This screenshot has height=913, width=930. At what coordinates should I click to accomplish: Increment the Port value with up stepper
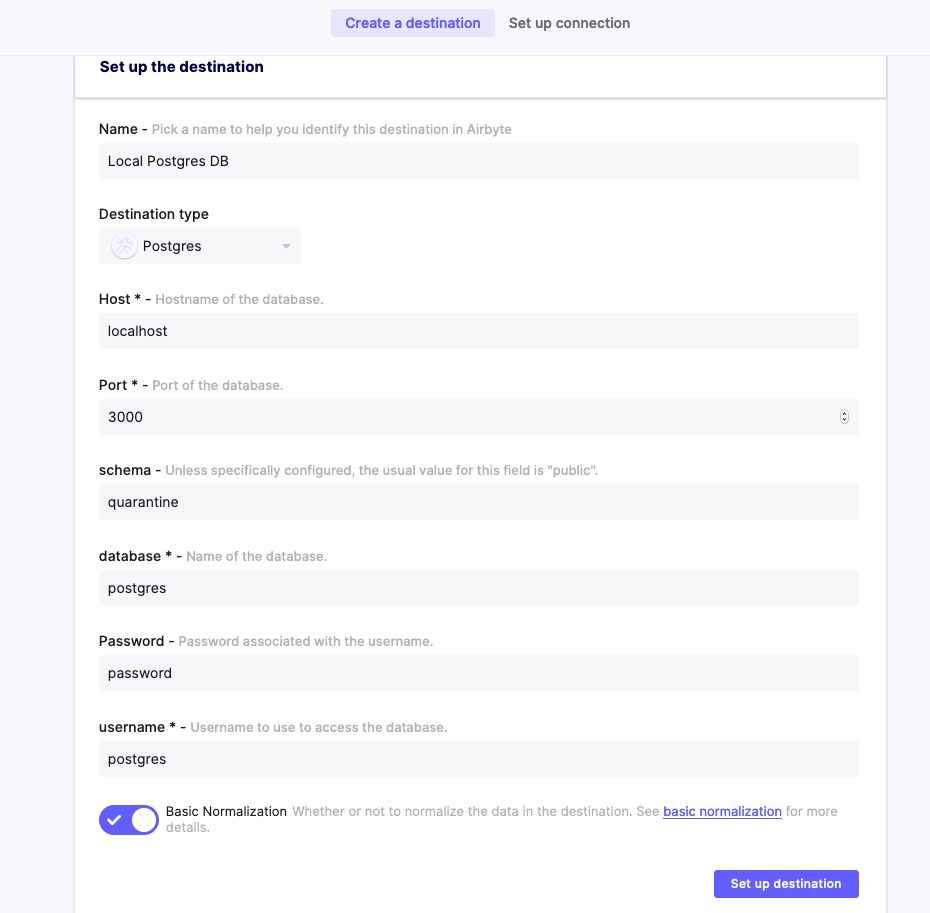point(844,414)
